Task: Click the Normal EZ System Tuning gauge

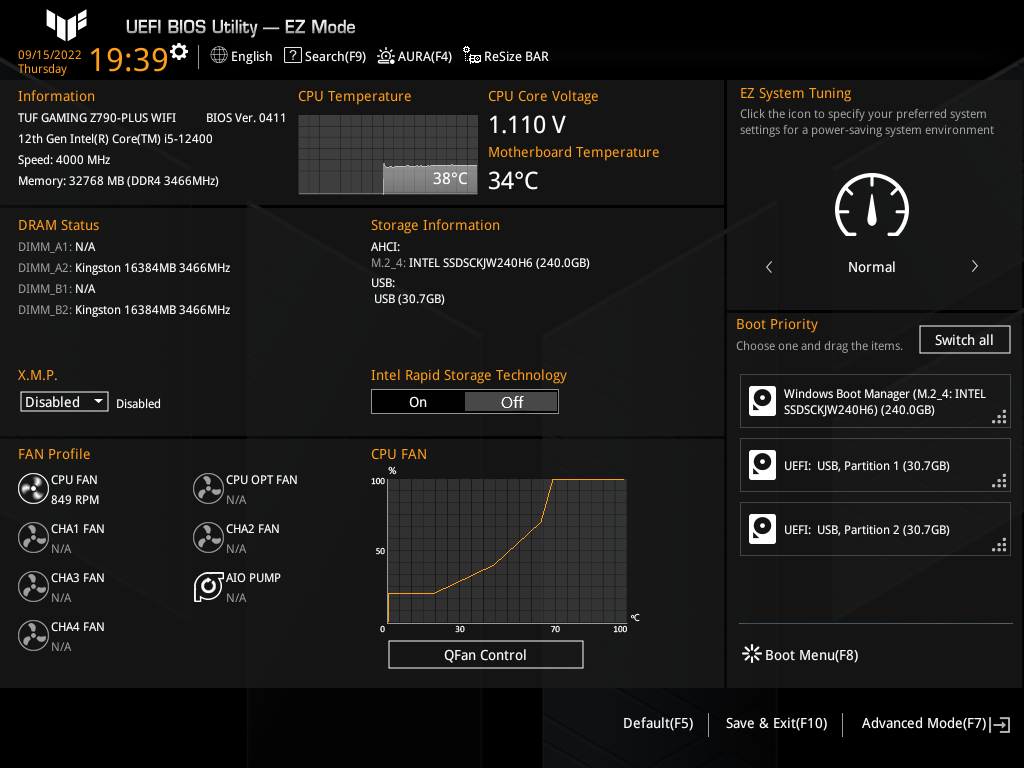Action: point(871,206)
